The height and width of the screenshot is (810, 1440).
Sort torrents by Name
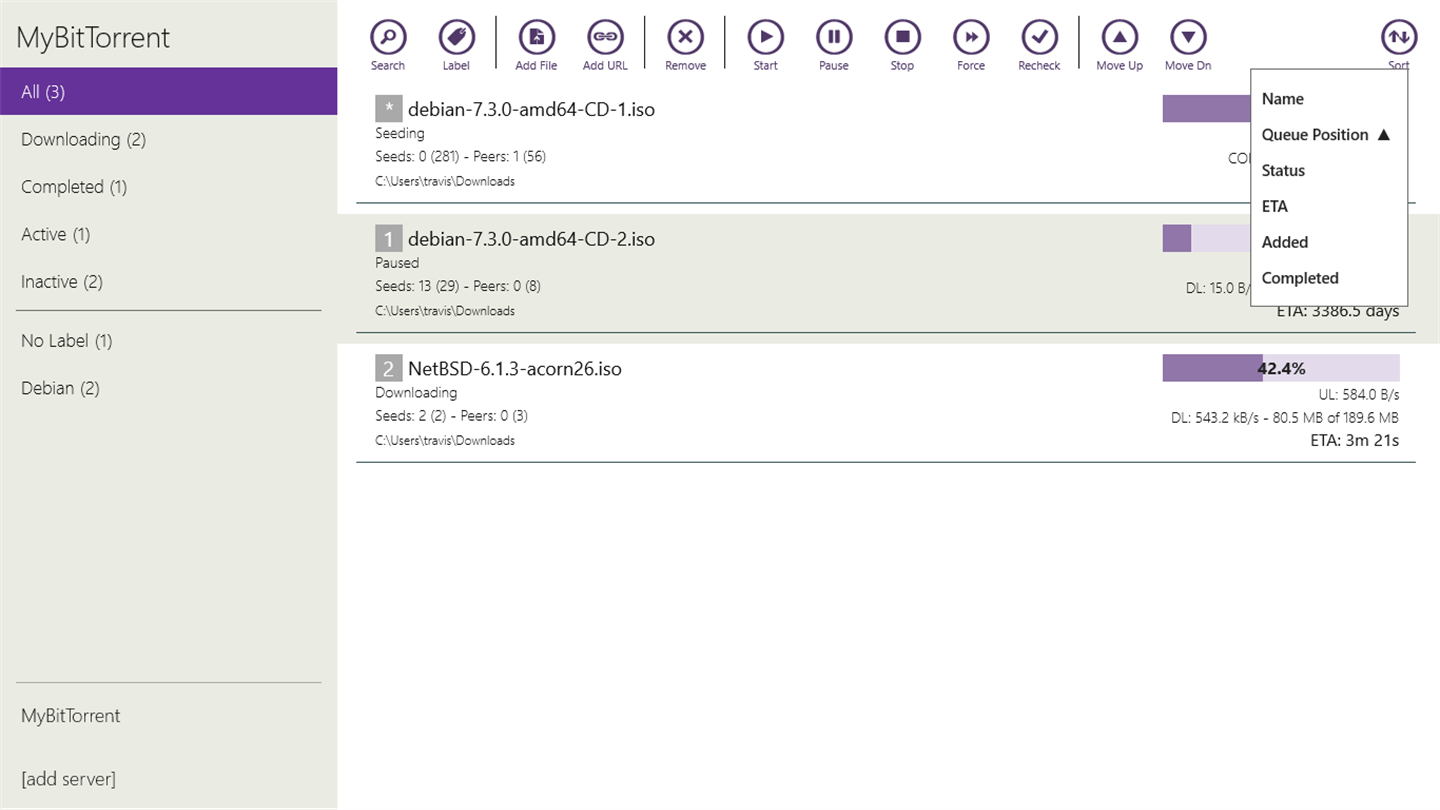1329,99
